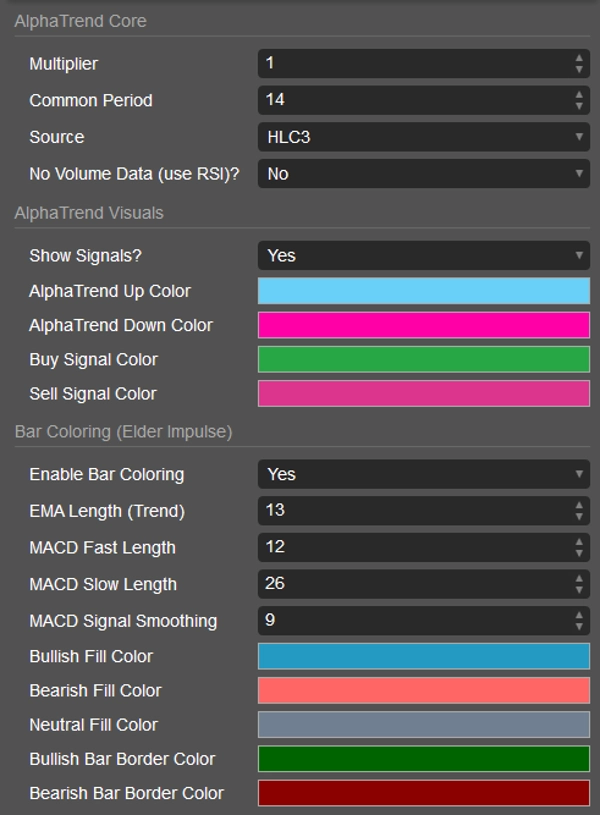Screen dimensions: 600x815
Task: Open the AlphaTrend Up Color picker
Action: (x=423, y=291)
